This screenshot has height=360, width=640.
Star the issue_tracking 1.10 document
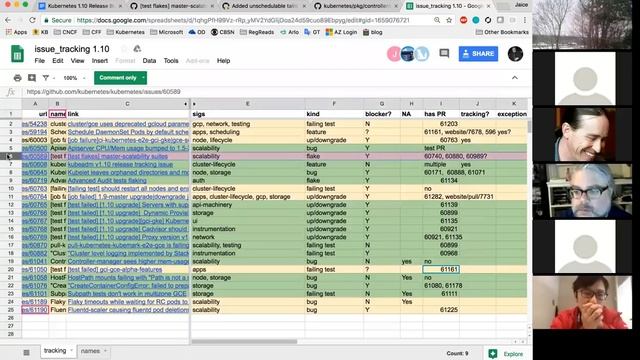click(x=124, y=49)
